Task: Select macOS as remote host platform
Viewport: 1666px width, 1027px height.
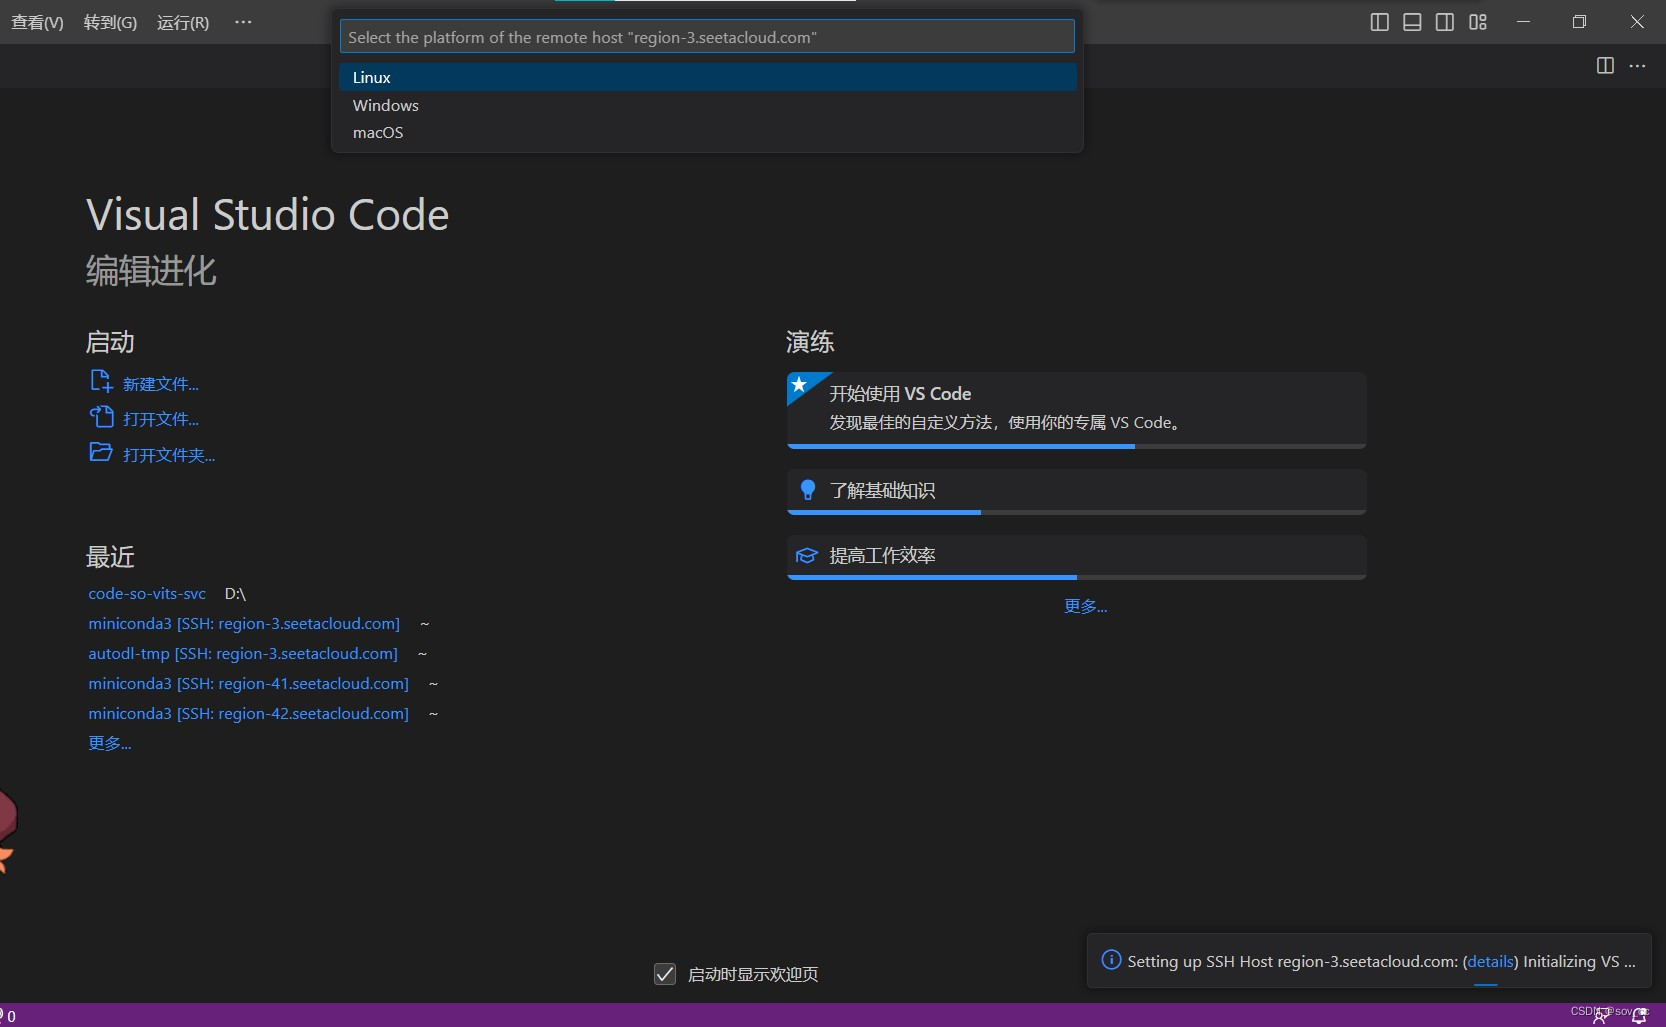Action: (x=707, y=132)
